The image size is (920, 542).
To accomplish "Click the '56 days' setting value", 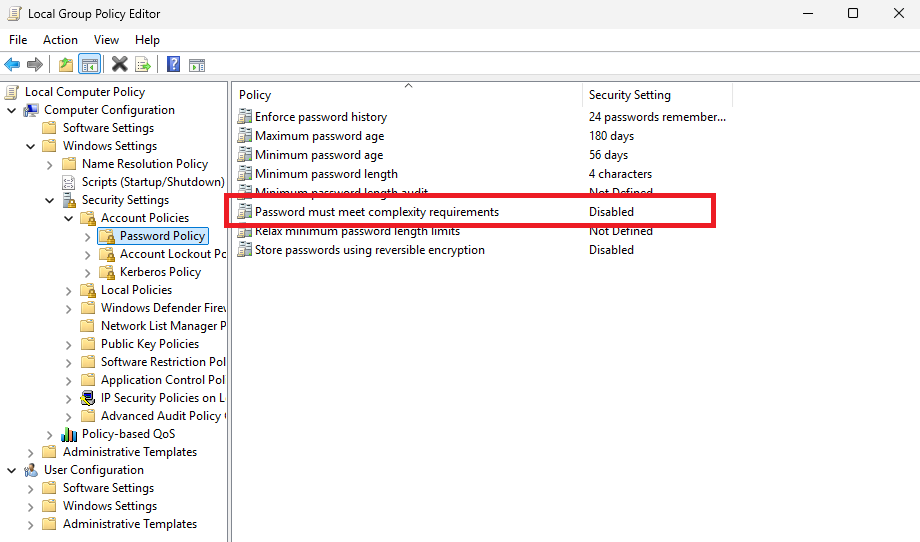I will (x=608, y=155).
